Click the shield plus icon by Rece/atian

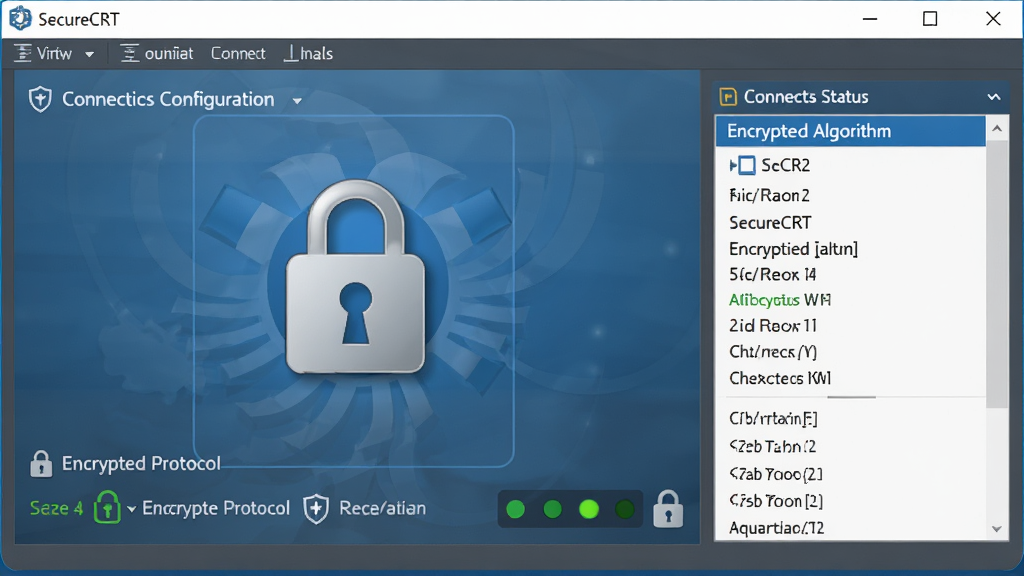tap(316, 509)
